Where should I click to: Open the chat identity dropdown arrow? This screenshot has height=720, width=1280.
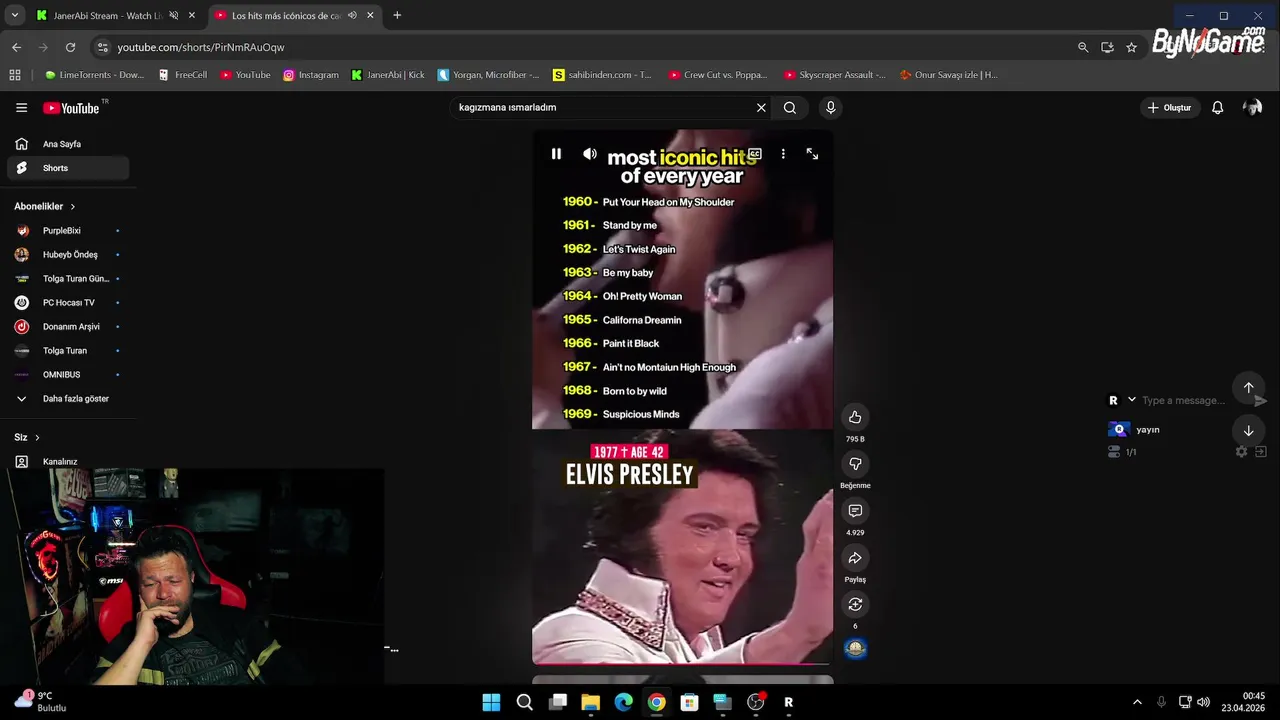point(1132,400)
